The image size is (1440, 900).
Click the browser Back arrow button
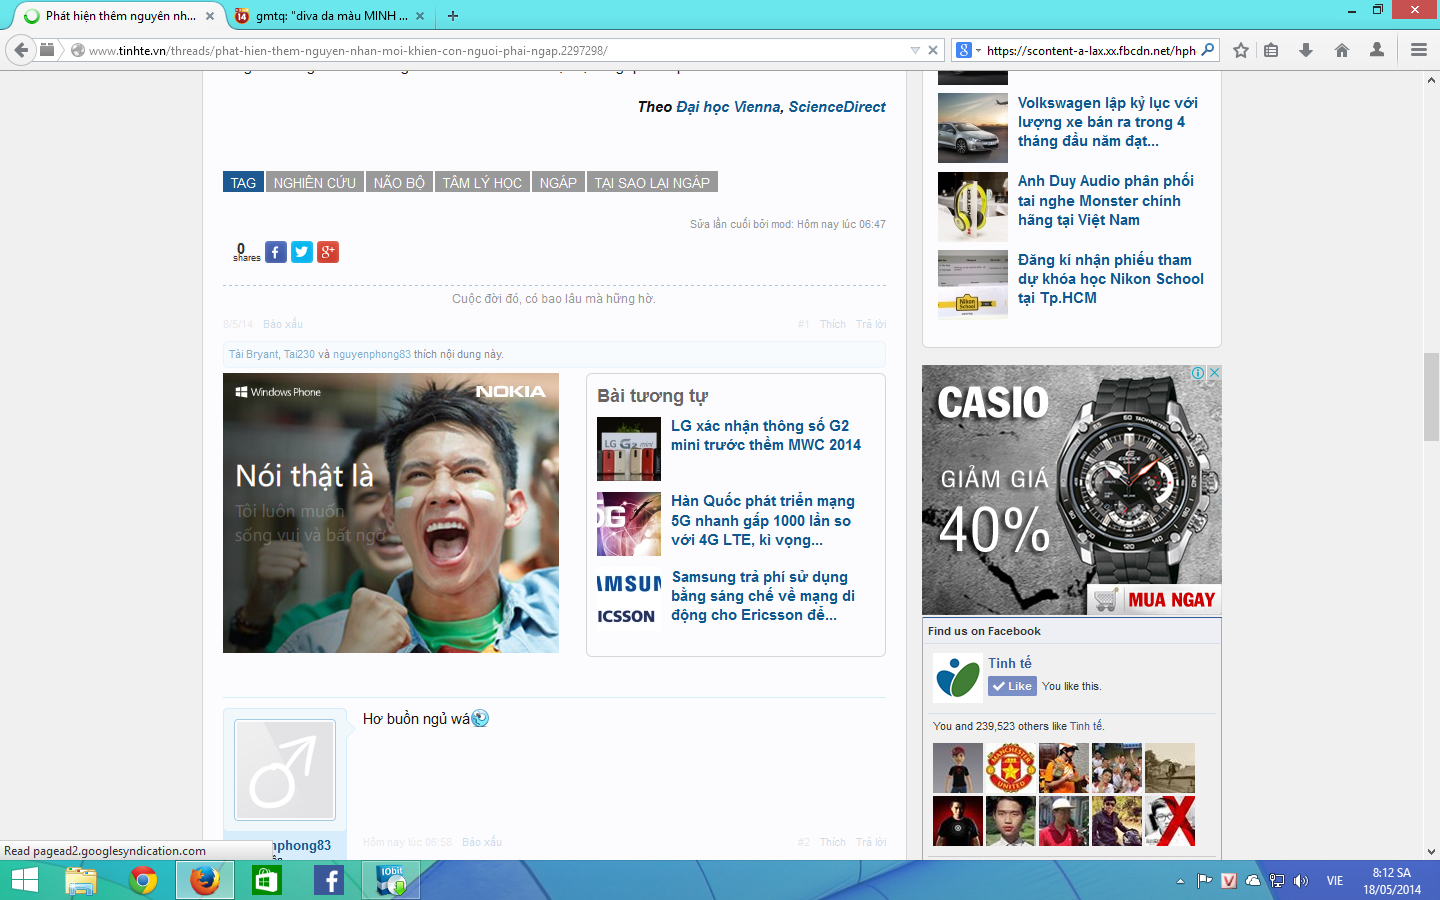pyautogui.click(x=21, y=50)
